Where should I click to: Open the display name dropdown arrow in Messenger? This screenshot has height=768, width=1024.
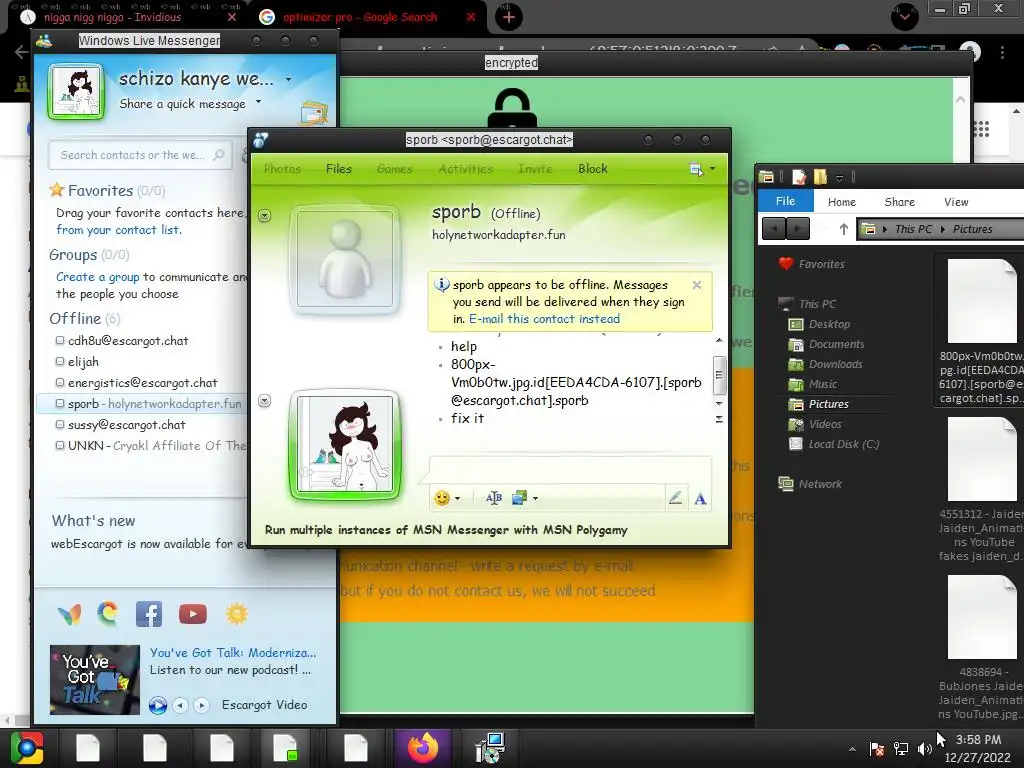tap(288, 80)
